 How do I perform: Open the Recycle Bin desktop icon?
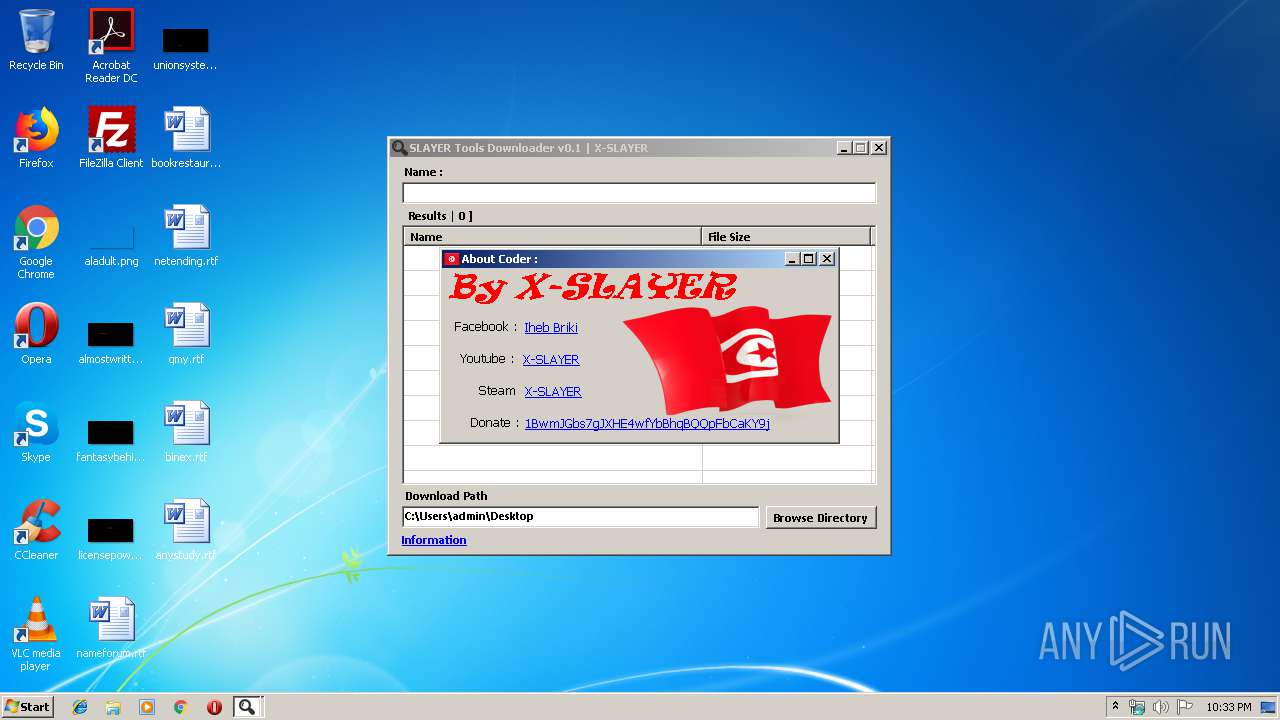pyautogui.click(x=36, y=40)
